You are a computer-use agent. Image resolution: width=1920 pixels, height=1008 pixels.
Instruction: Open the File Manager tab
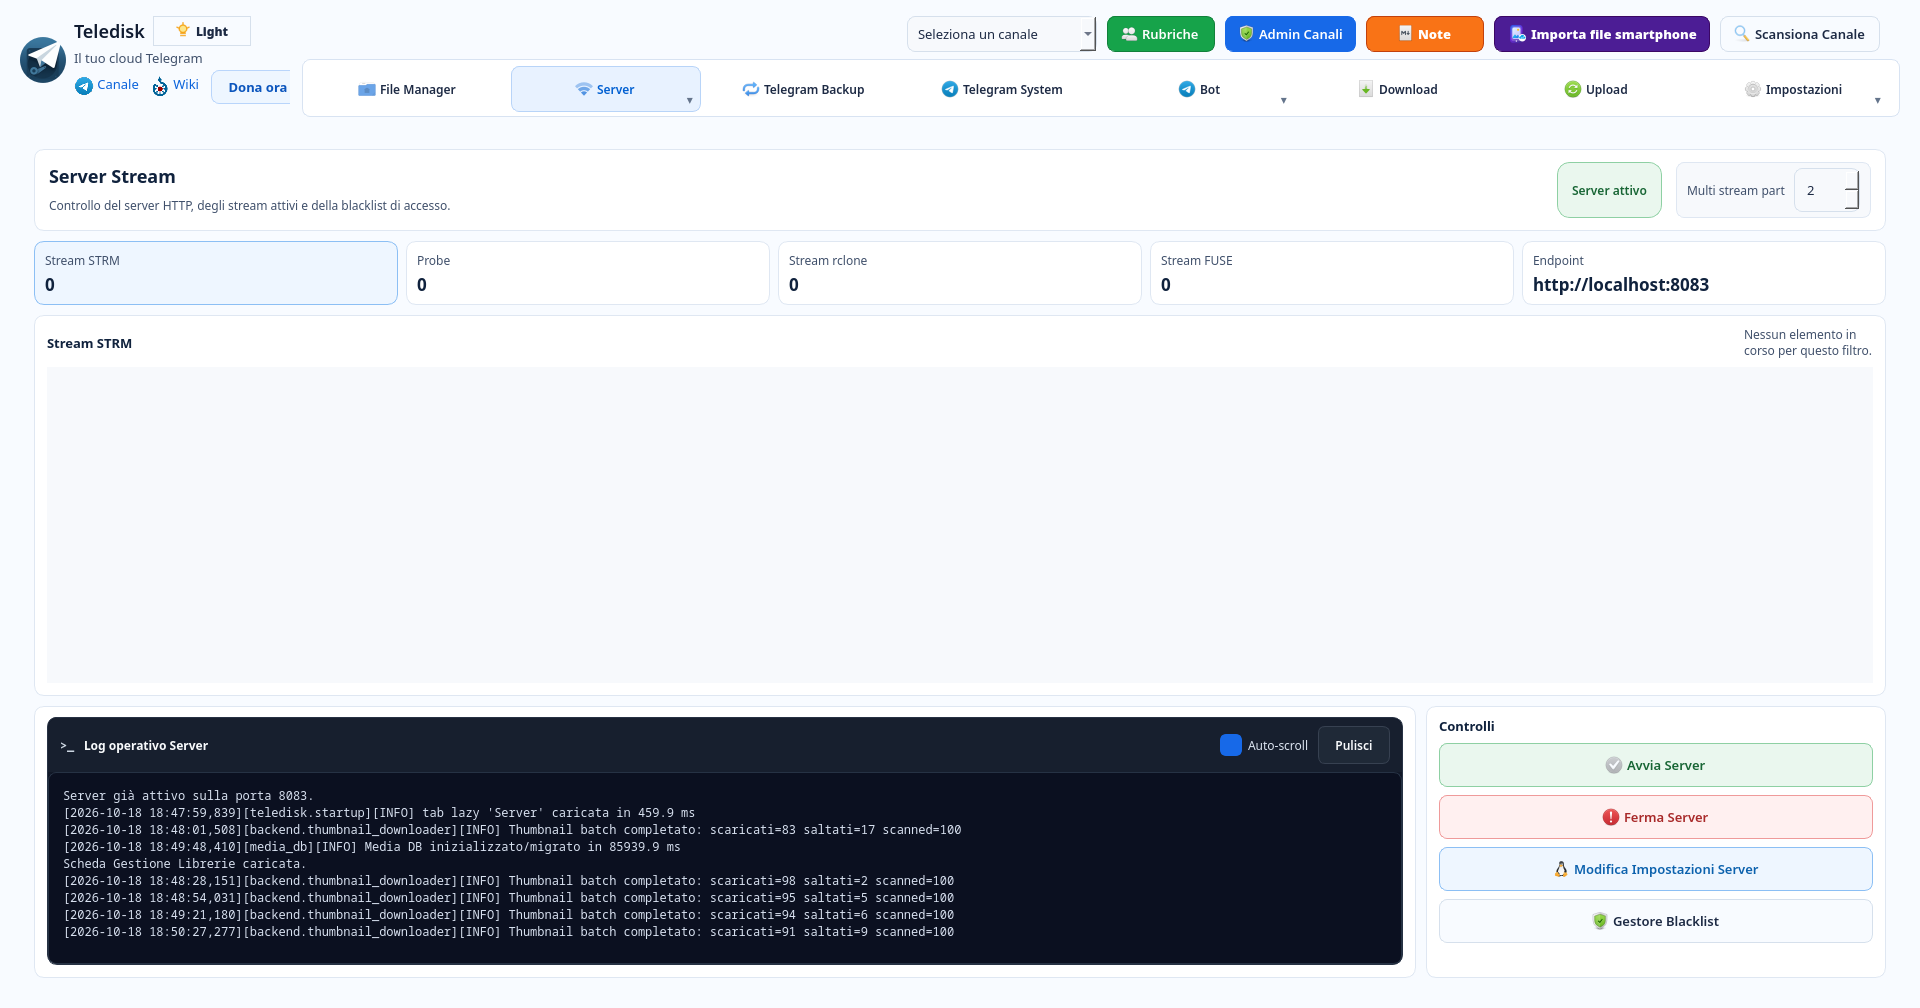tap(407, 89)
